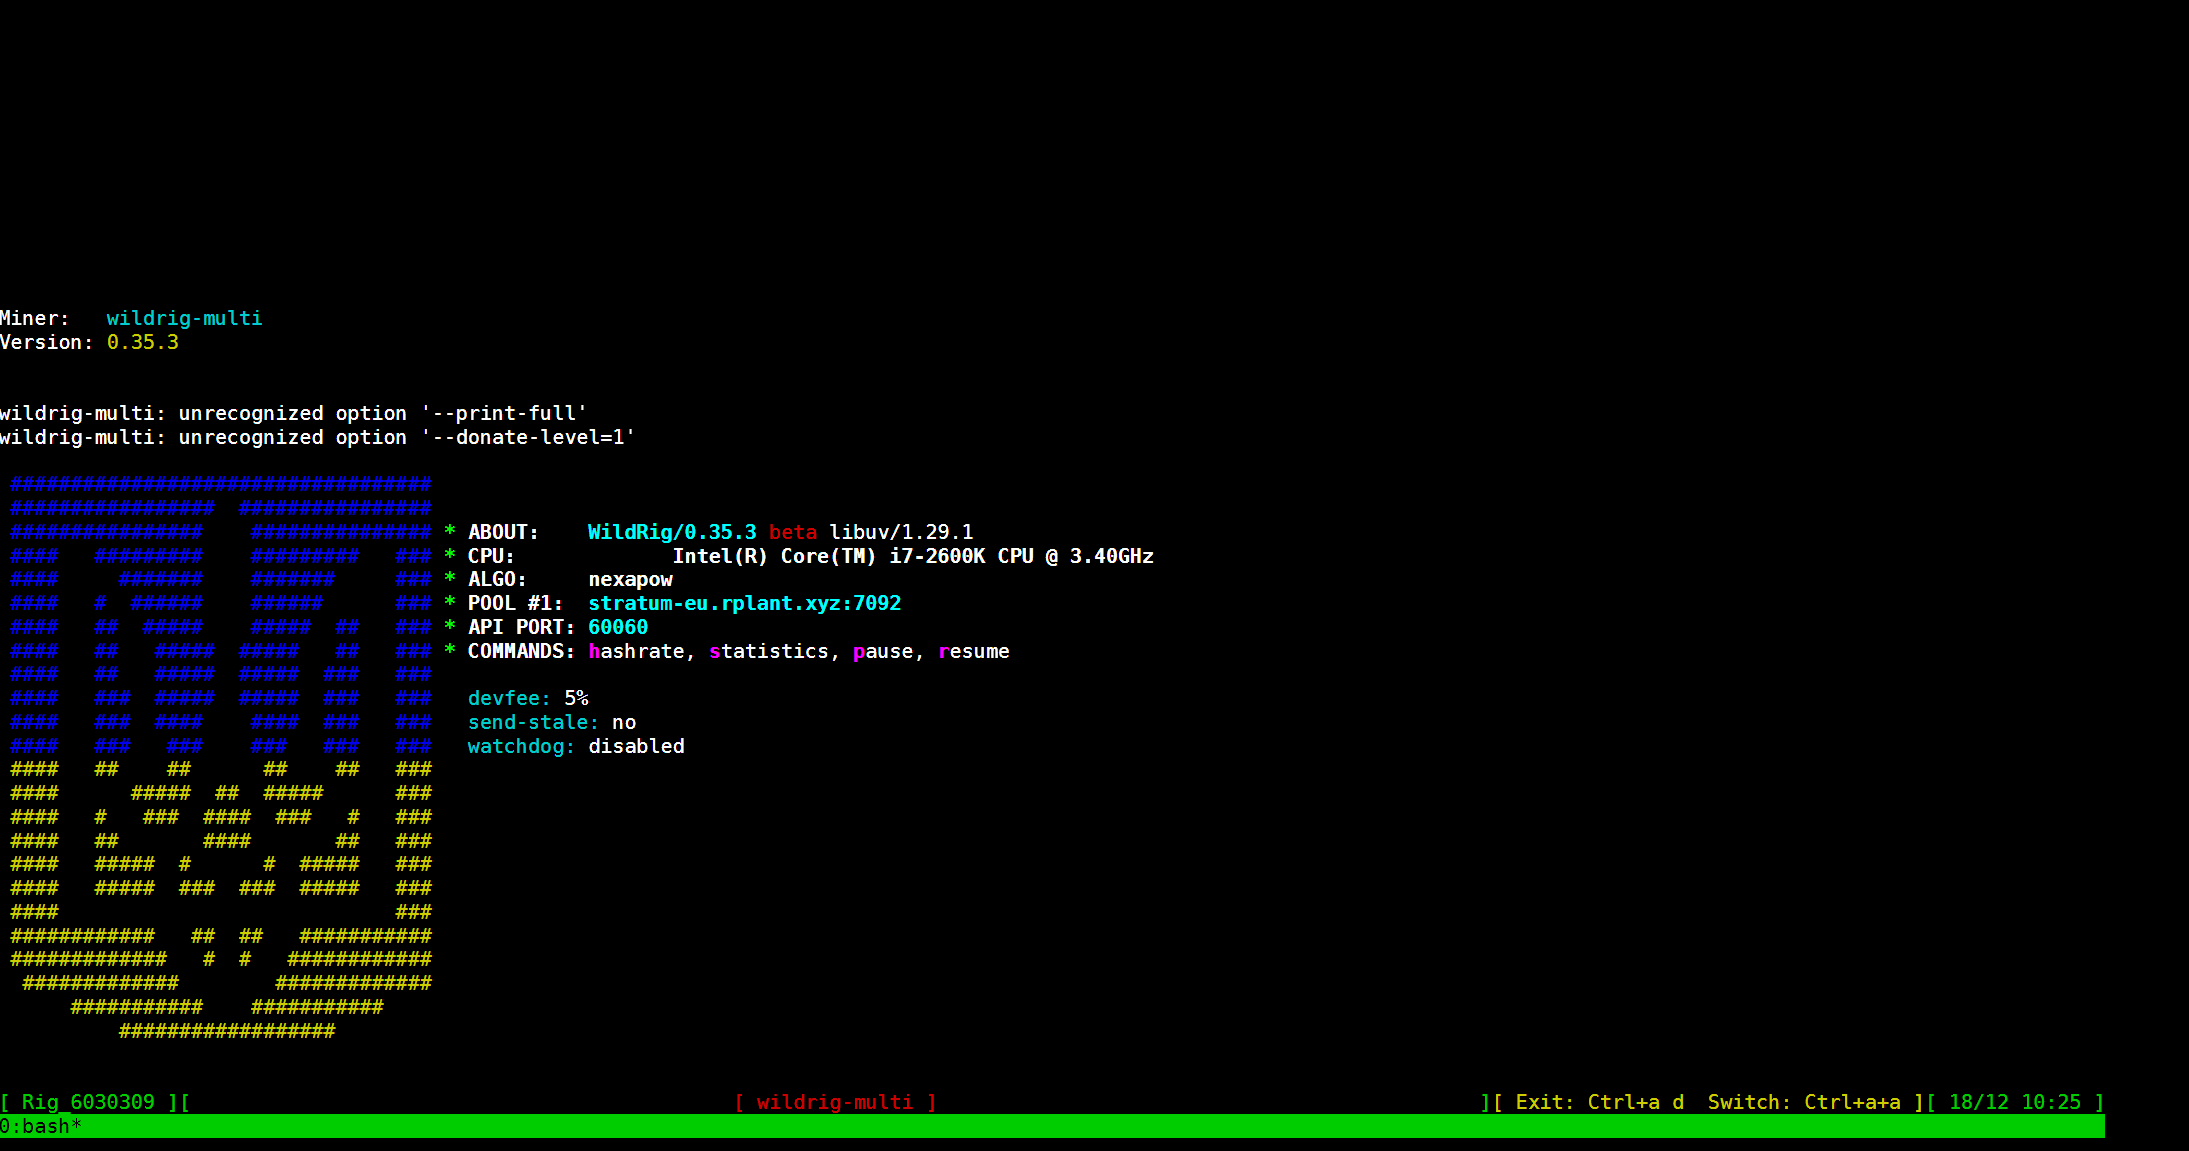Click the 18/12 10:25 clock display
The width and height of the screenshot is (2189, 1151).
(2018, 1102)
